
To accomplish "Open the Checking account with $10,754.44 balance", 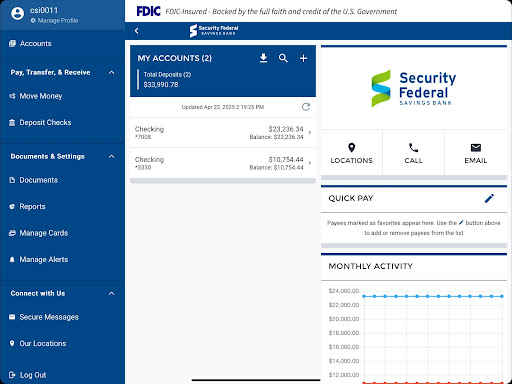I will [223, 163].
